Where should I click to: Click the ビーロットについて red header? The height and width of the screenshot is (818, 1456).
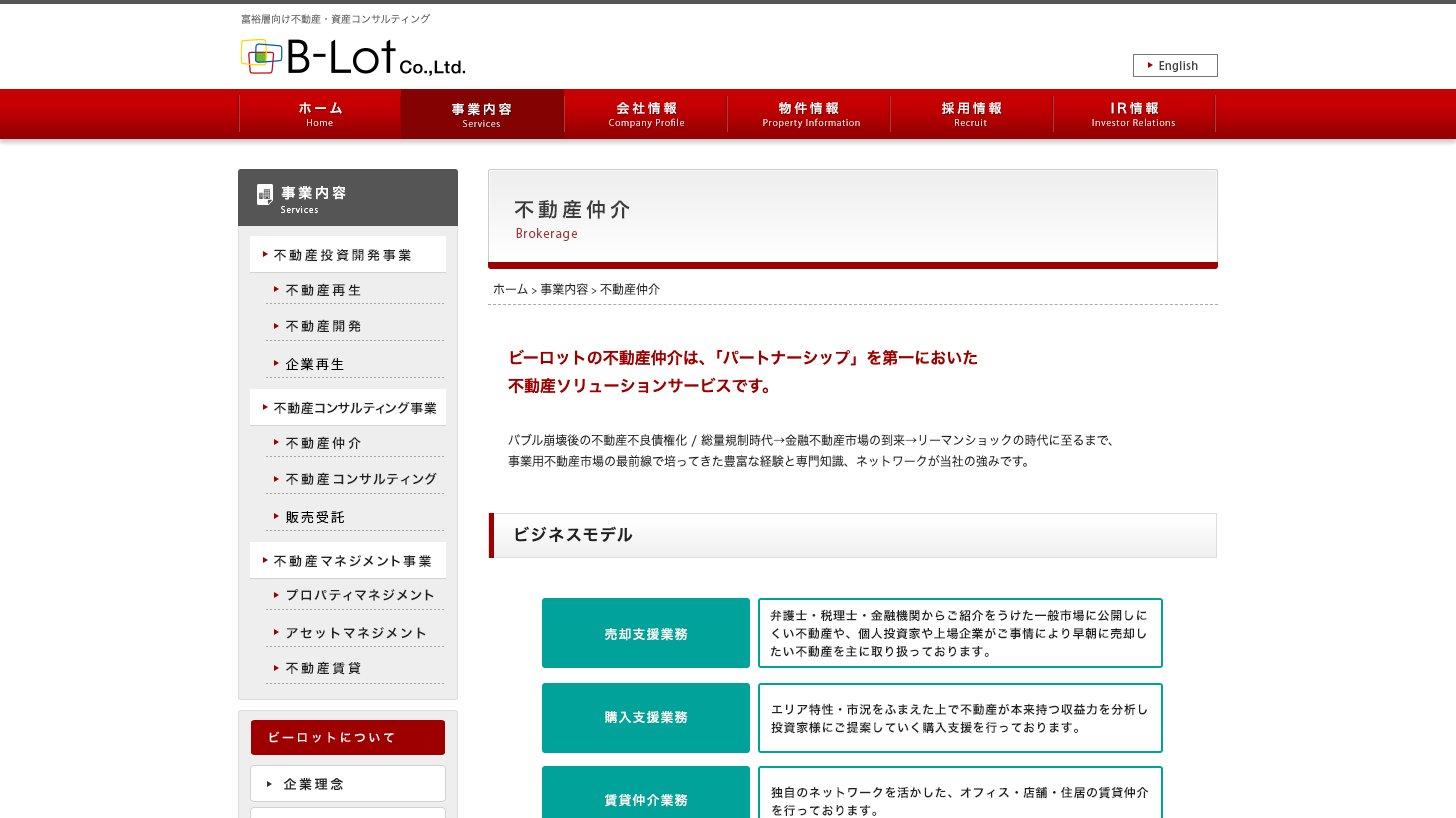(348, 737)
